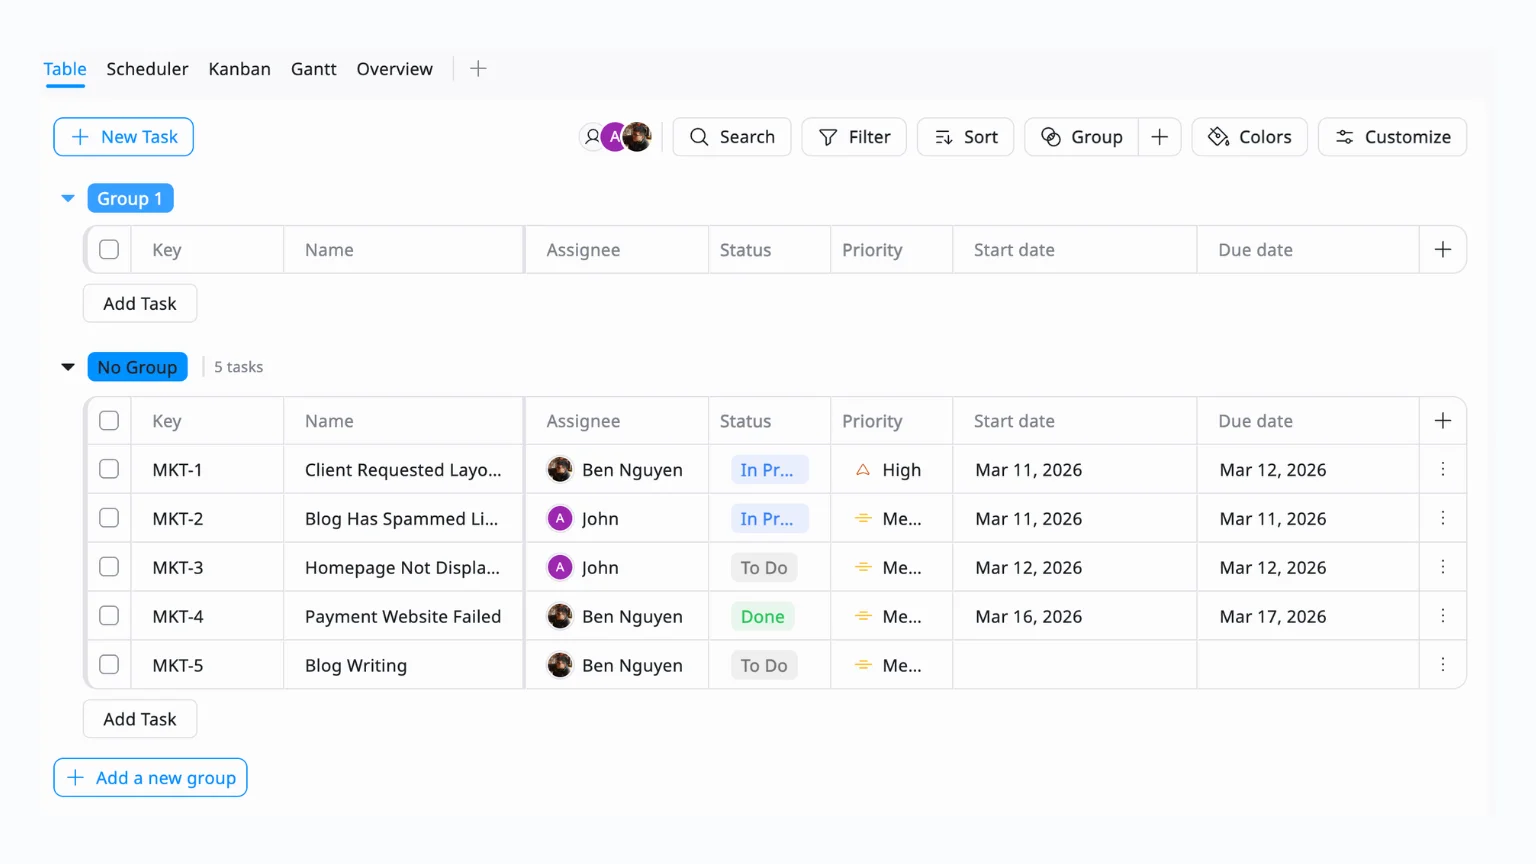The image size is (1536, 864).
Task: Click Add a new group button
Action: point(150,778)
